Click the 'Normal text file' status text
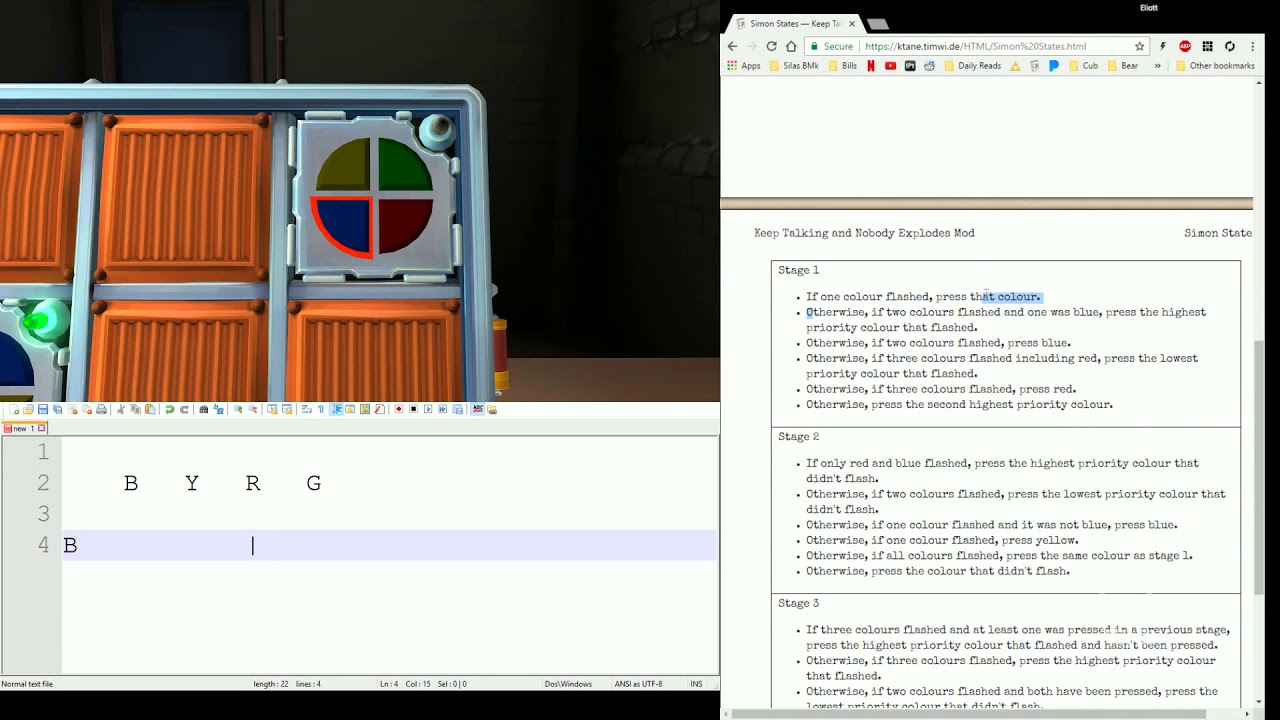 click(27, 684)
